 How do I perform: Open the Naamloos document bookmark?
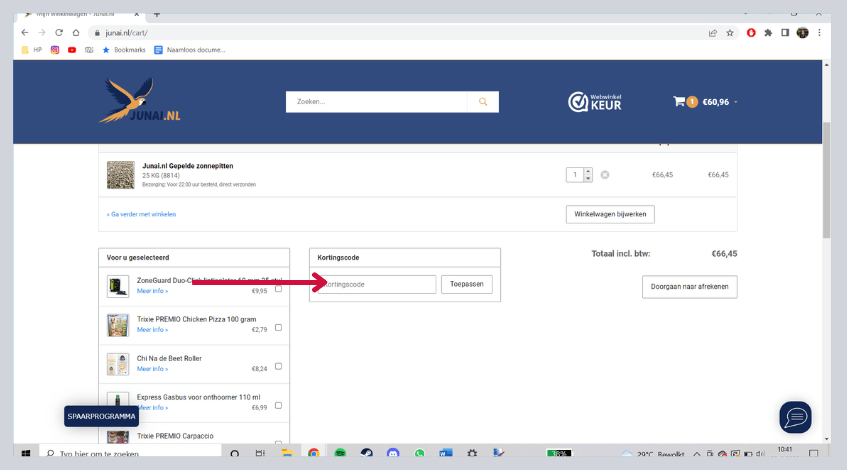(189, 49)
